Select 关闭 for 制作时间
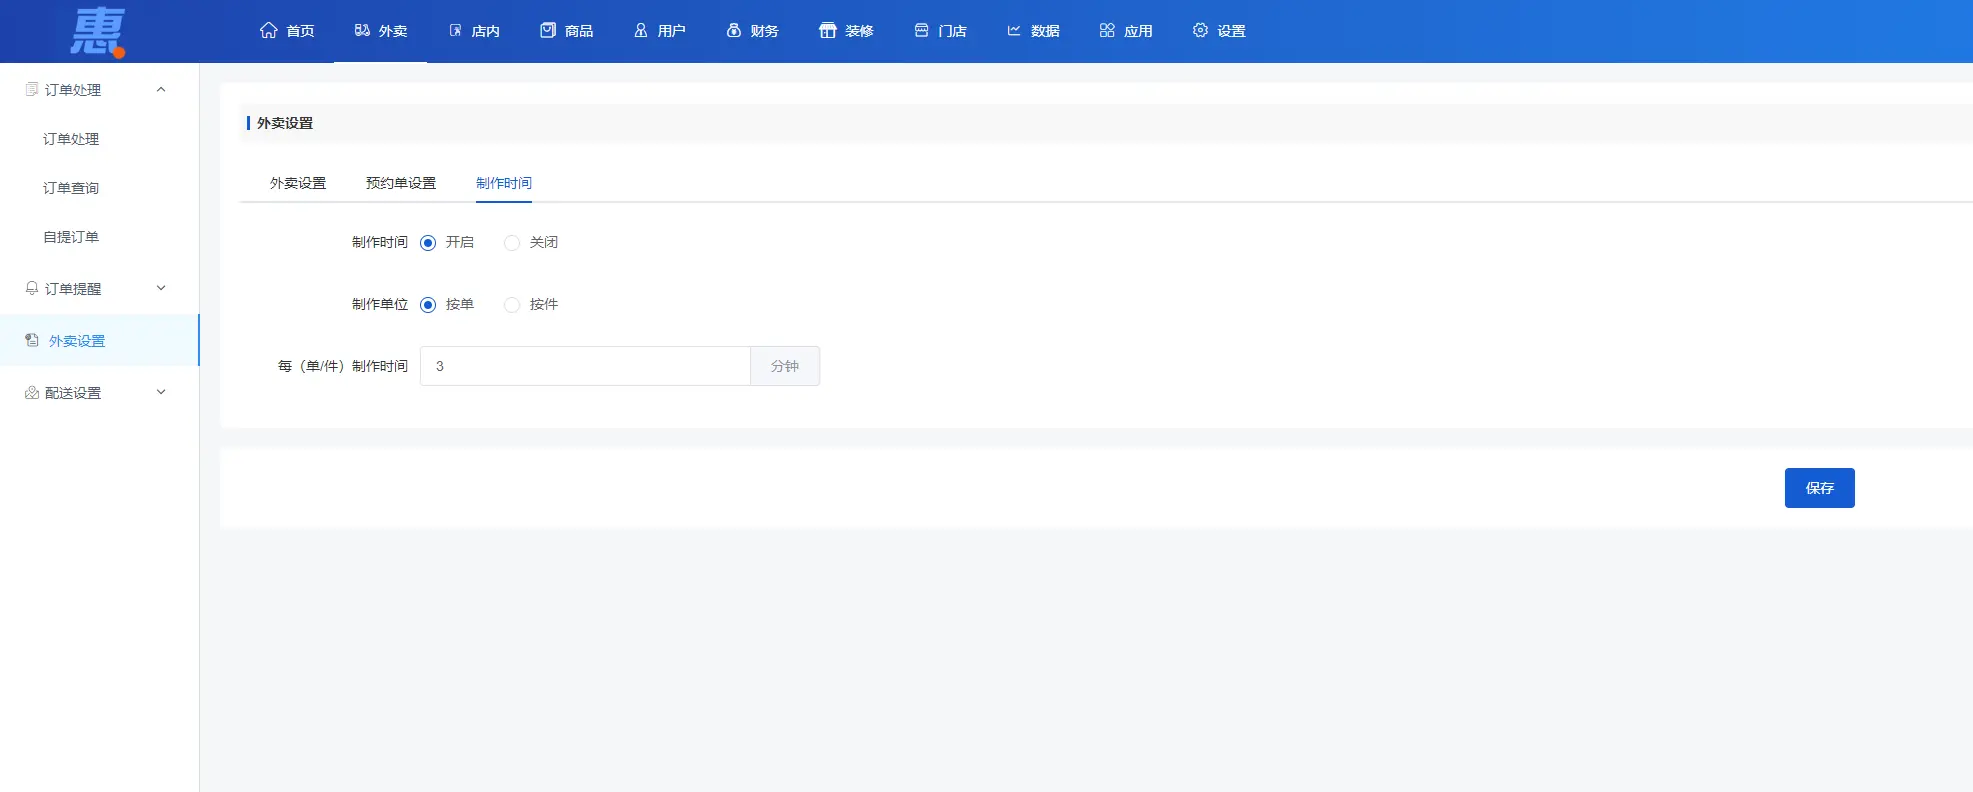Viewport: 1973px width, 792px height. point(512,243)
